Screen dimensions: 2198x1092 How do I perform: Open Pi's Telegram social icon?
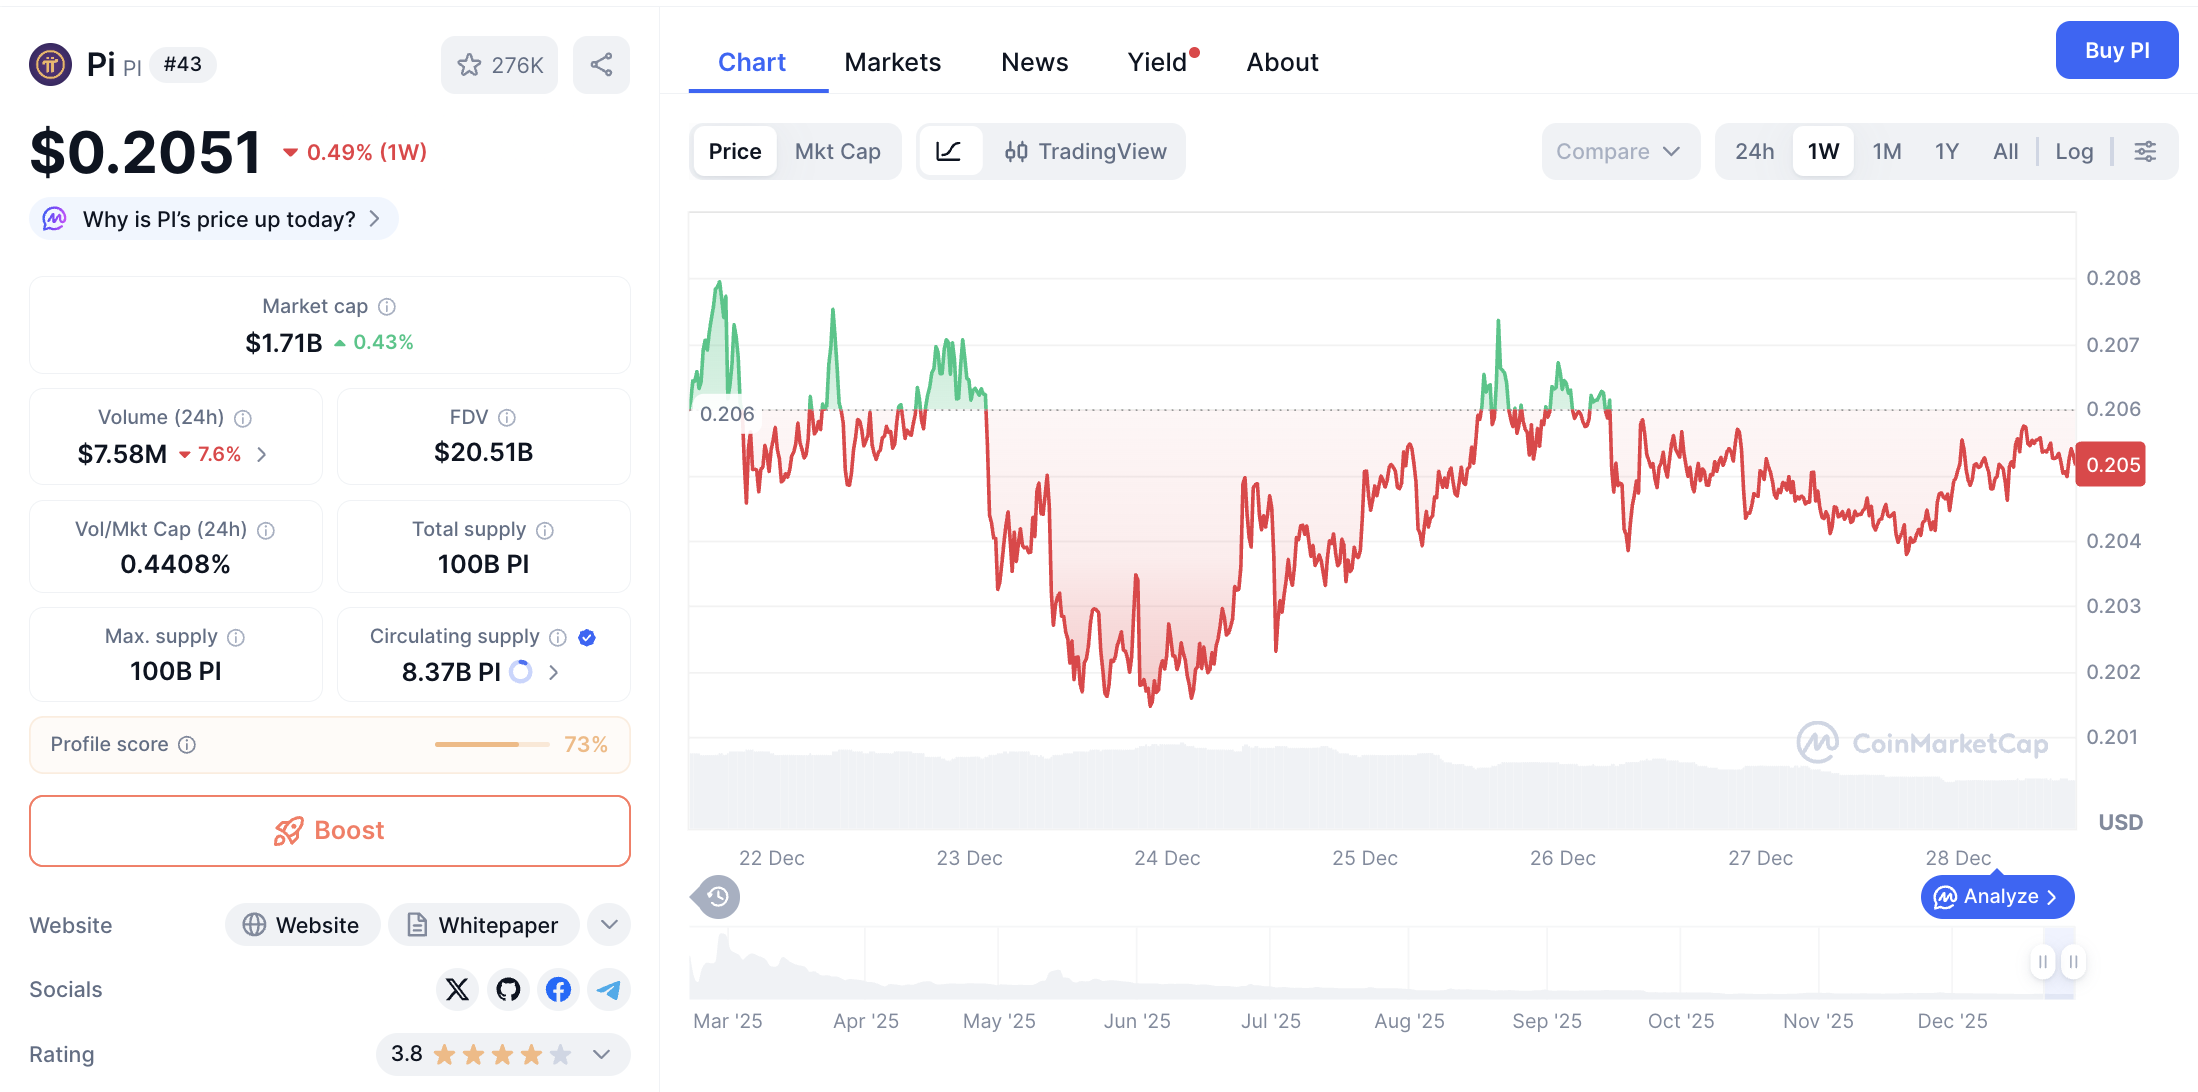pyautogui.click(x=608, y=989)
